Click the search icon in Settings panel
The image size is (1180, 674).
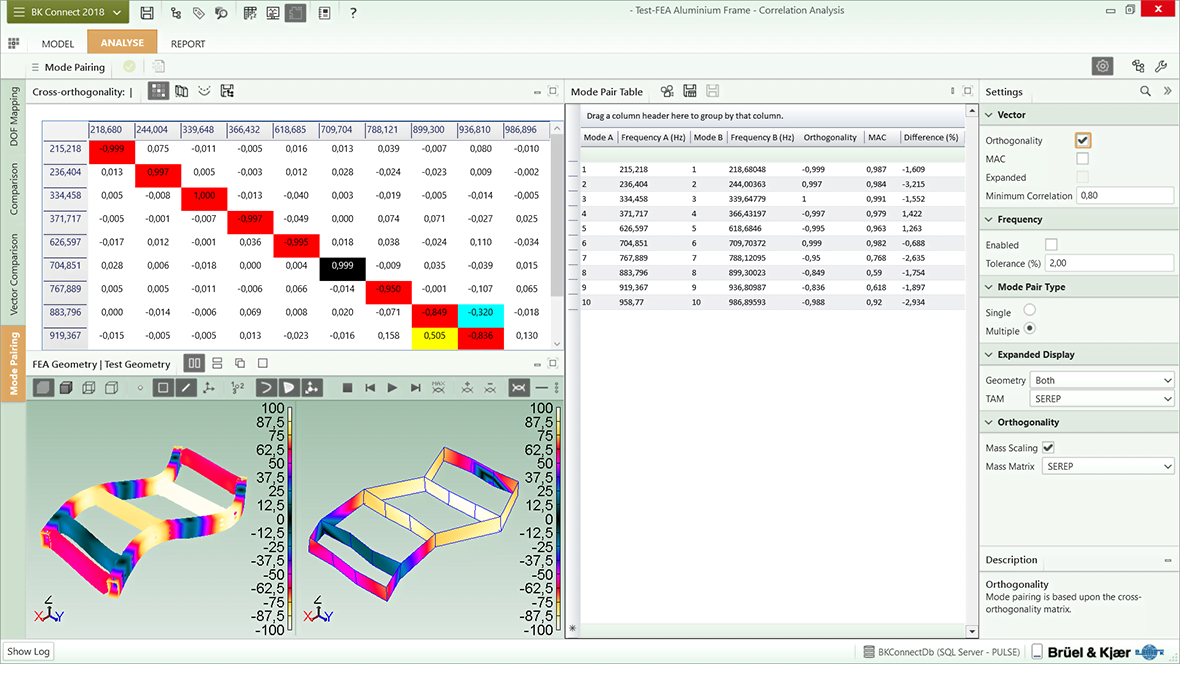tap(1145, 91)
